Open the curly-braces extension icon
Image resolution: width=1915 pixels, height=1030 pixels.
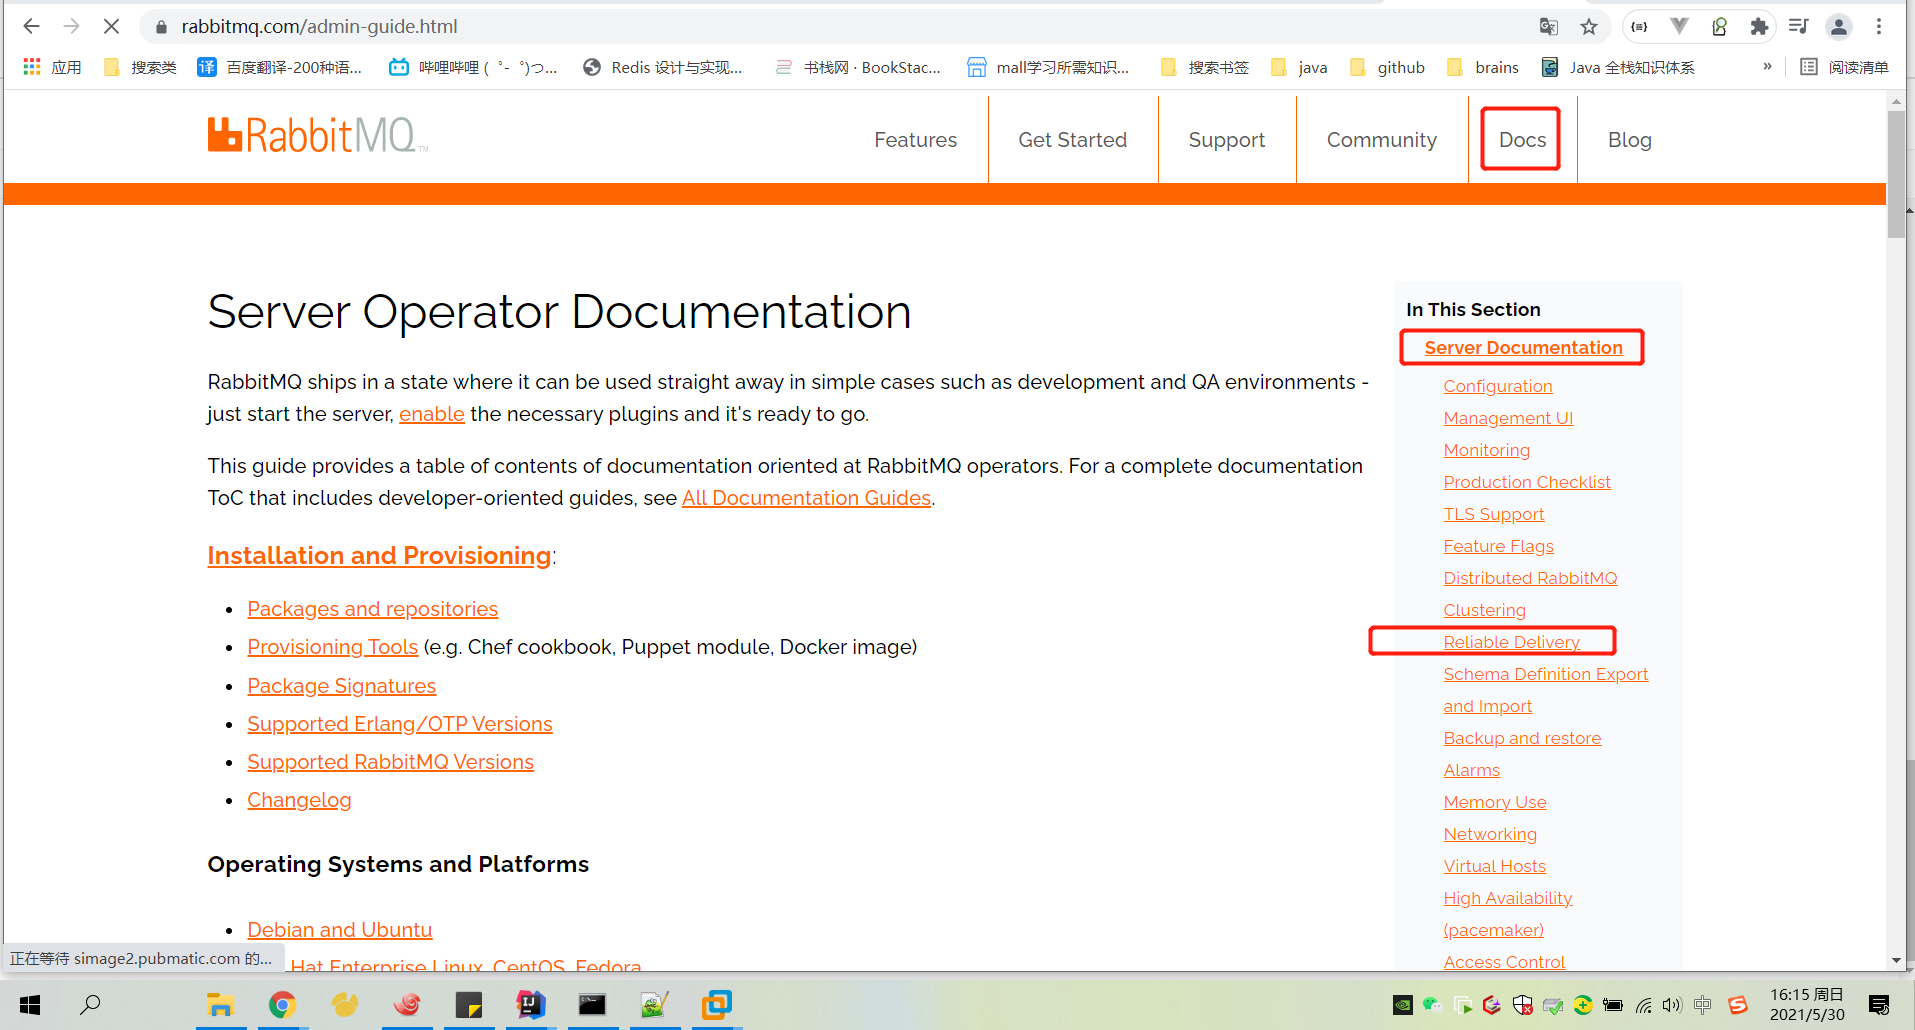pos(1639,27)
